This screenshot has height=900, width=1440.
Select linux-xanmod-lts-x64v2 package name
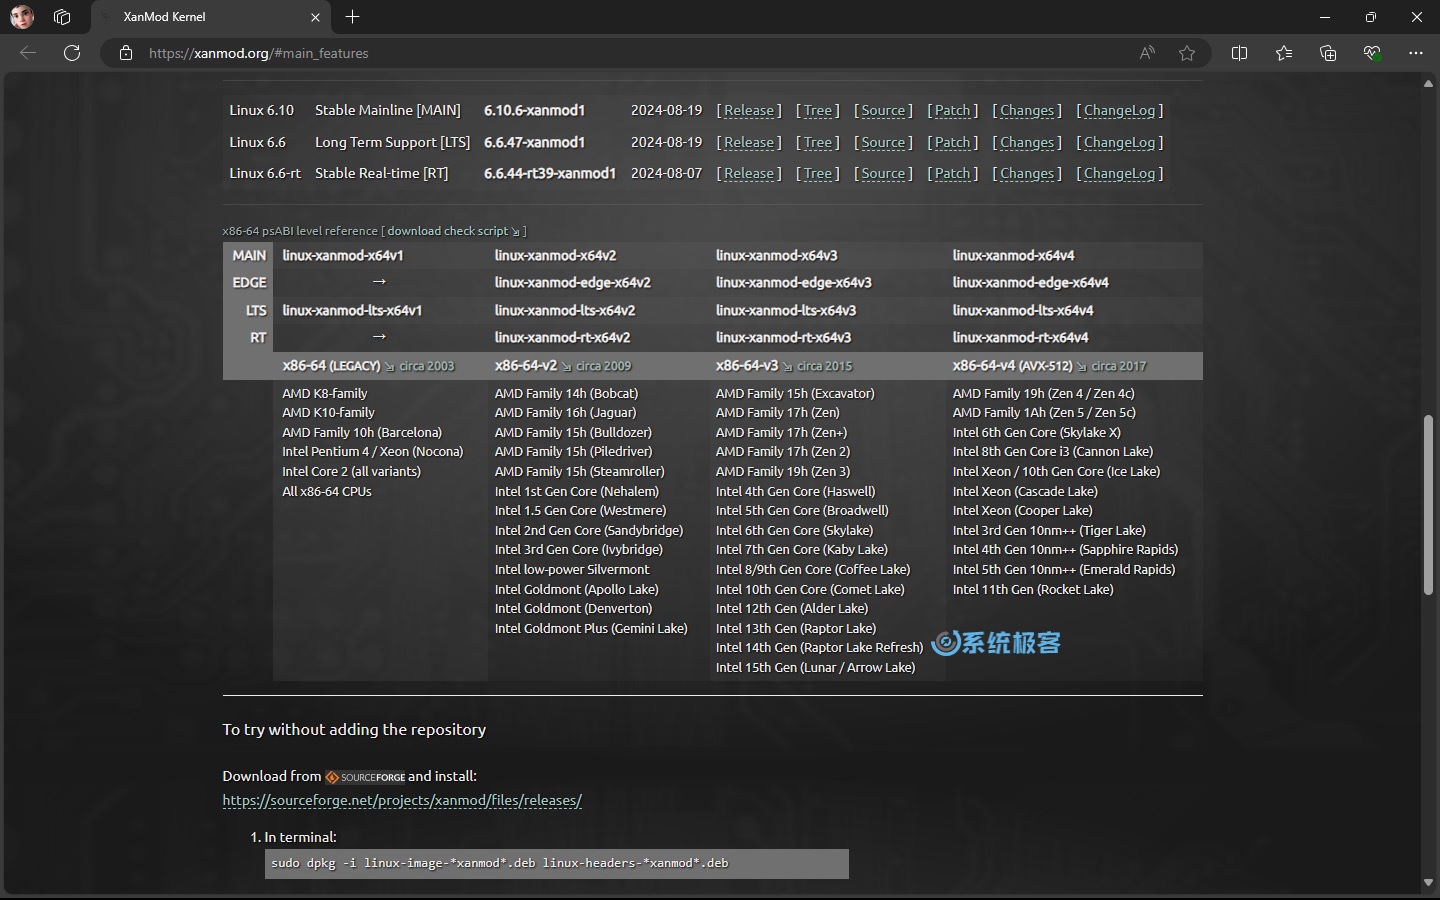(x=564, y=311)
